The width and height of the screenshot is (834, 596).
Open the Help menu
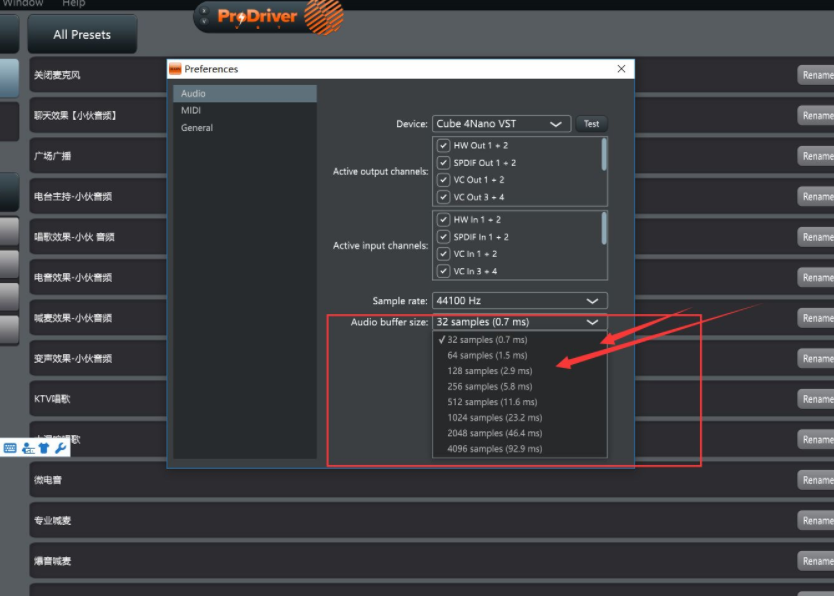click(x=73, y=3)
